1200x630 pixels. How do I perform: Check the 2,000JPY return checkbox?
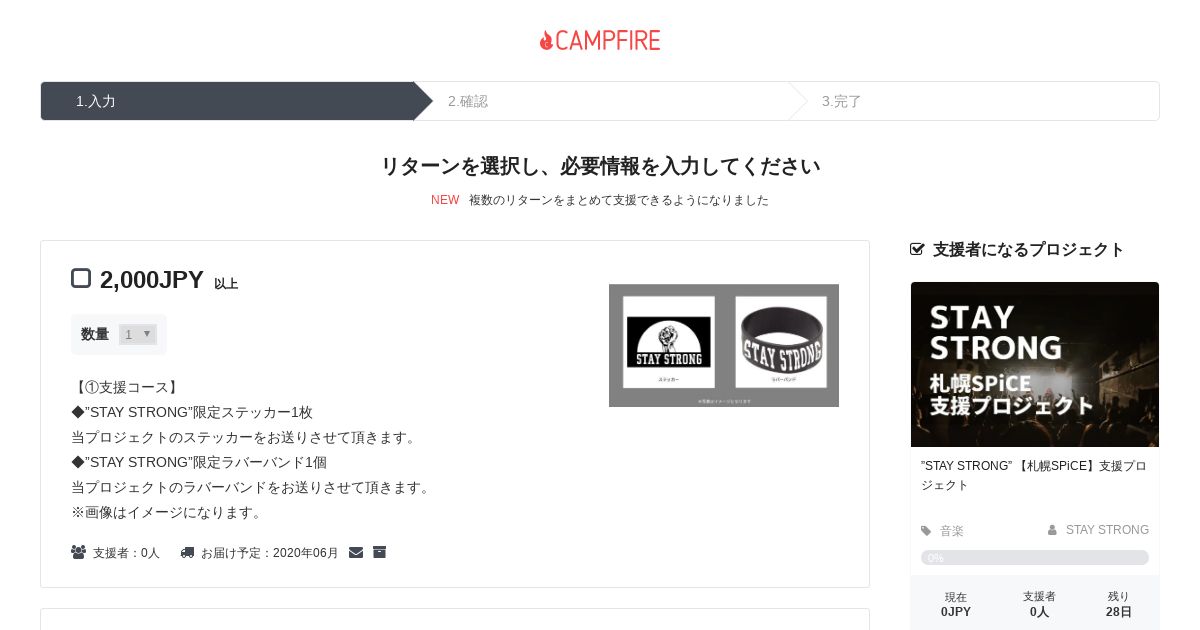click(x=81, y=278)
